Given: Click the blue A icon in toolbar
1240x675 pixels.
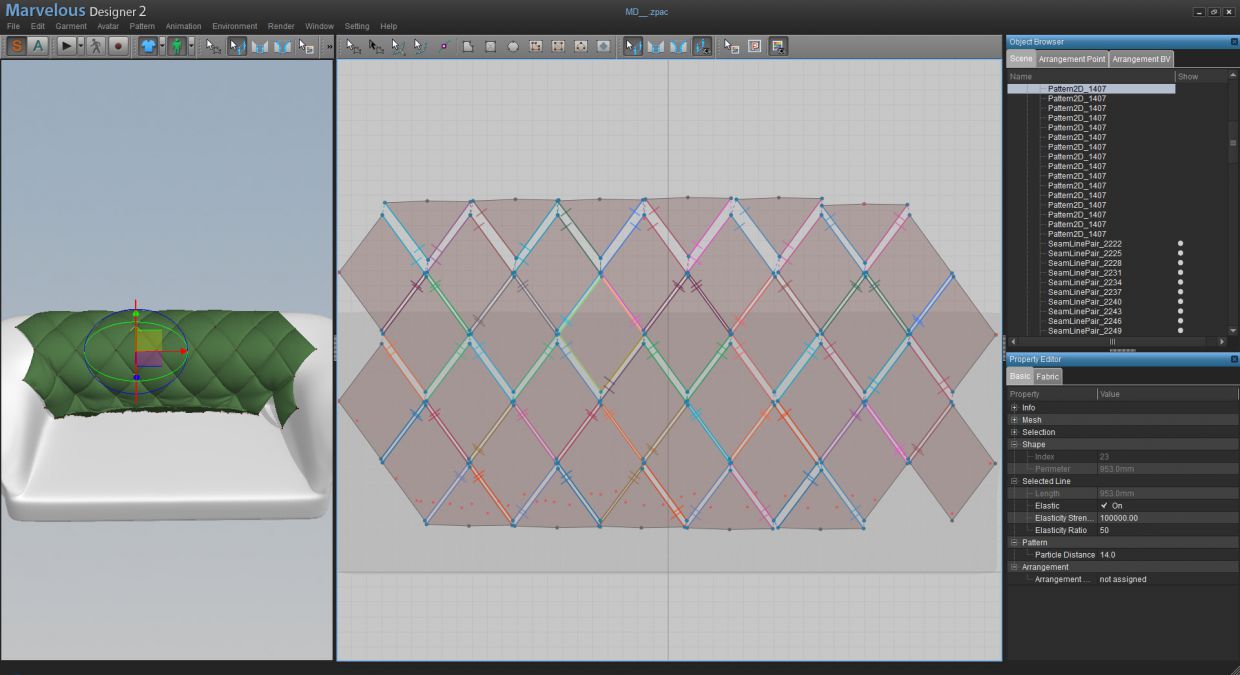Looking at the screenshot, I should click(x=39, y=46).
